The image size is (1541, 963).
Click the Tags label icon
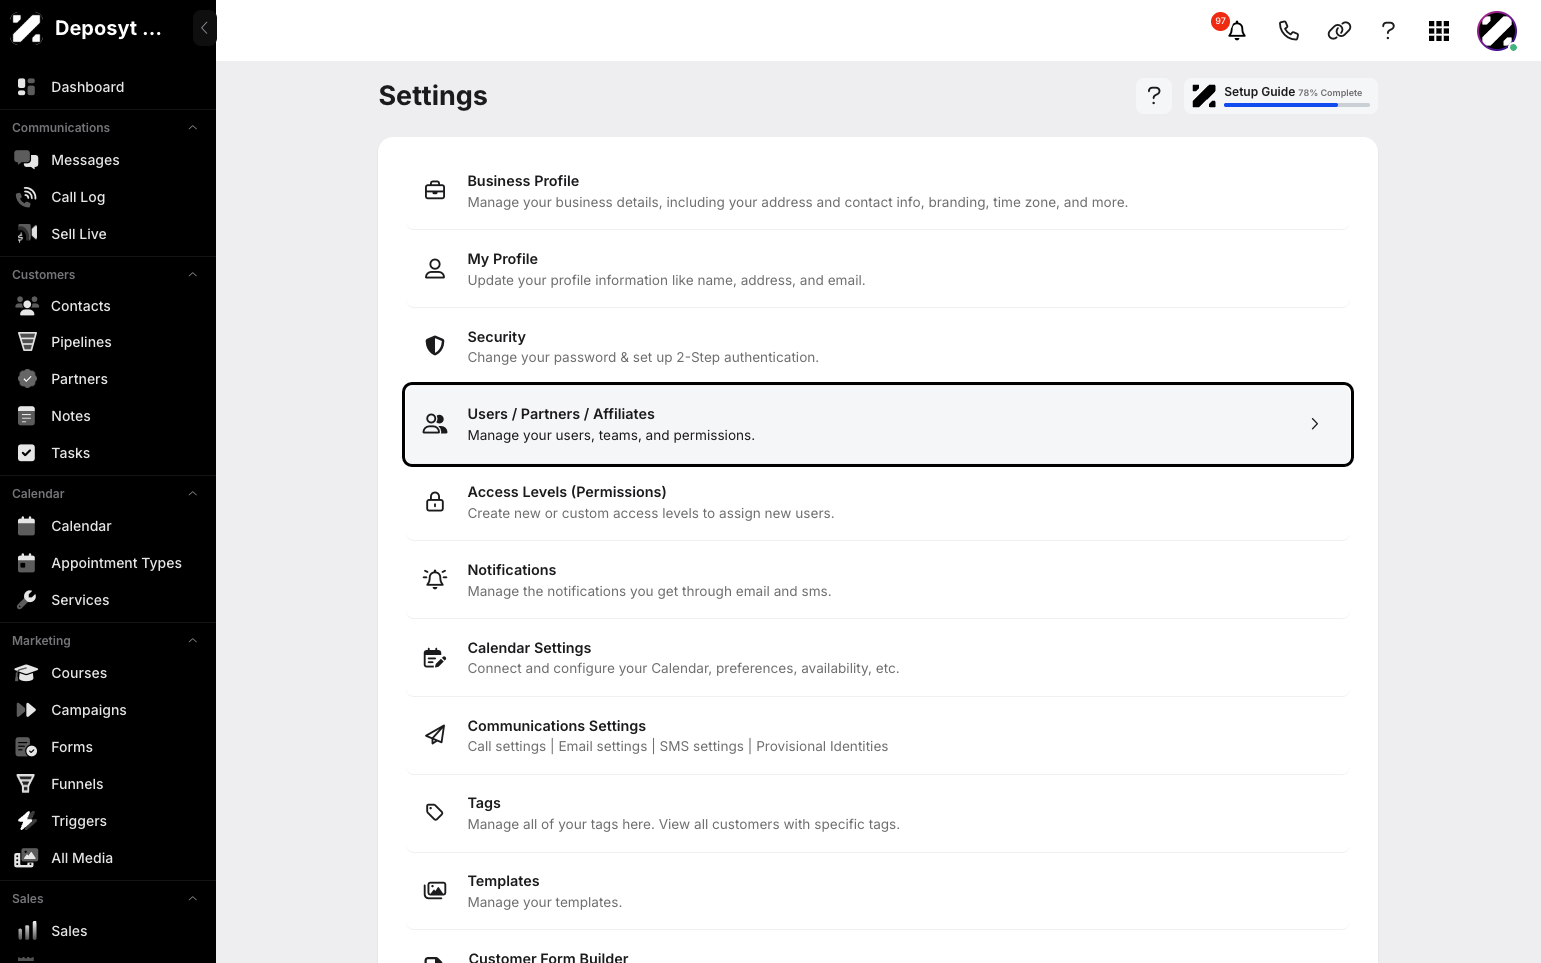(x=435, y=812)
